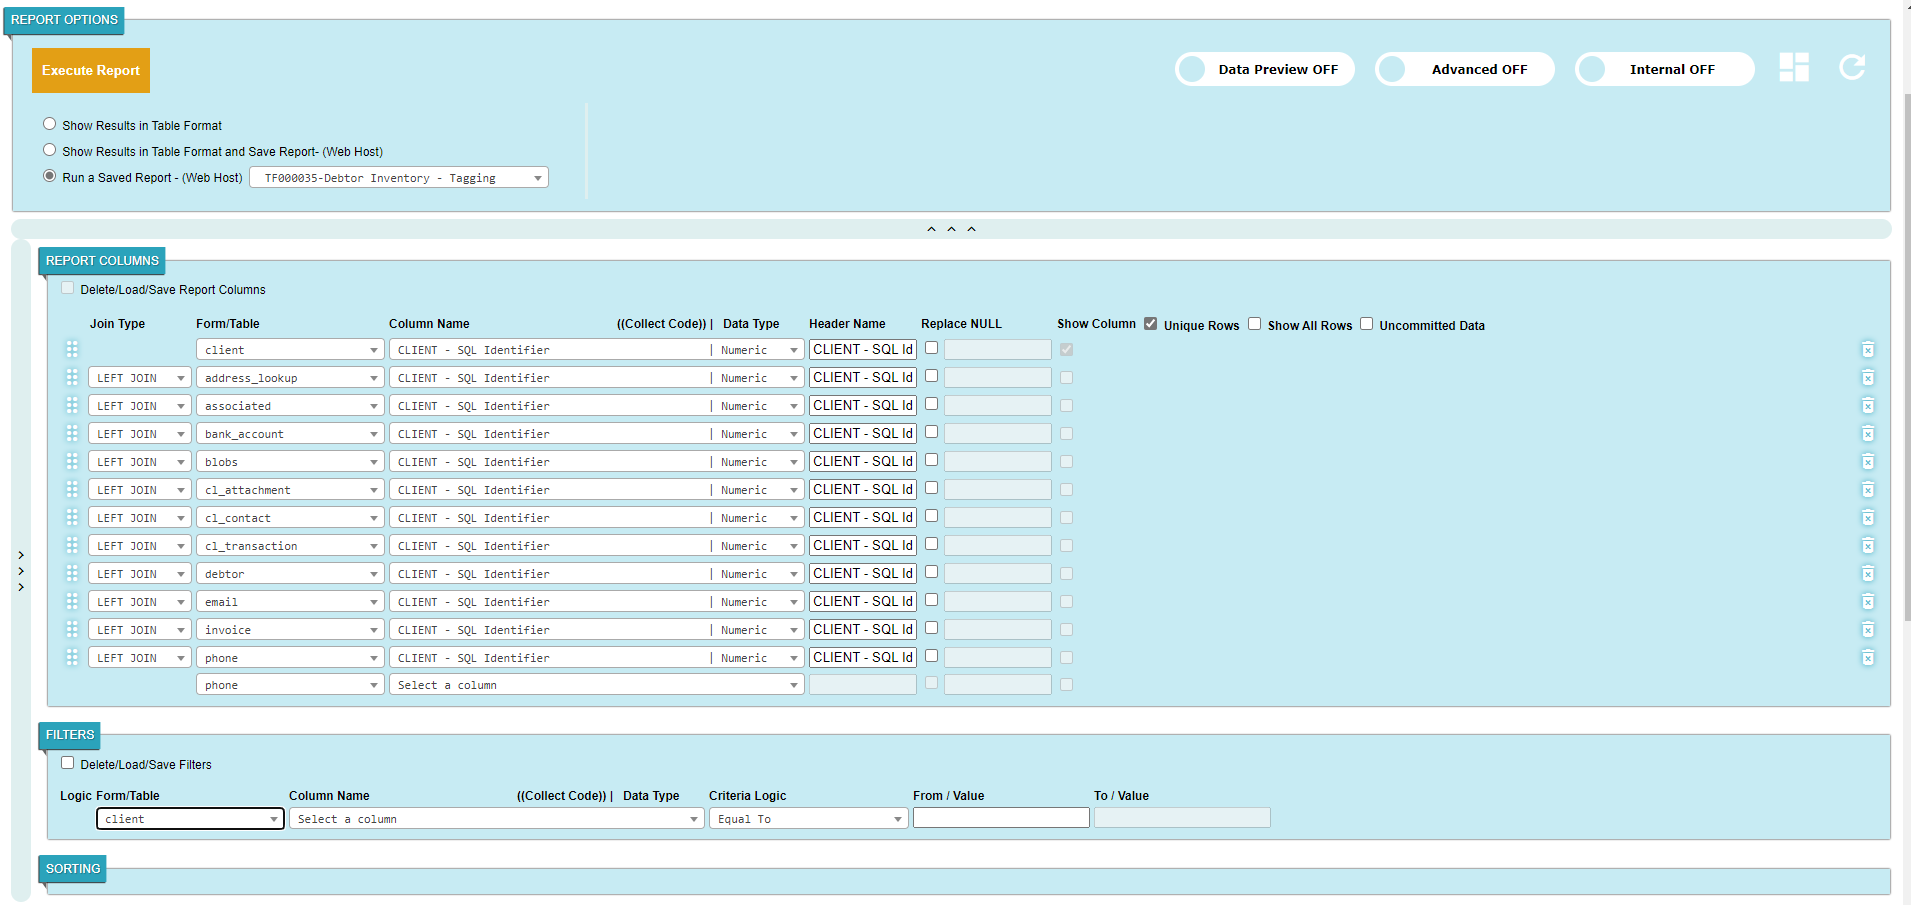The height and width of the screenshot is (905, 1911).
Task: Open filter Form/Table client dropdown
Action: pyautogui.click(x=190, y=819)
